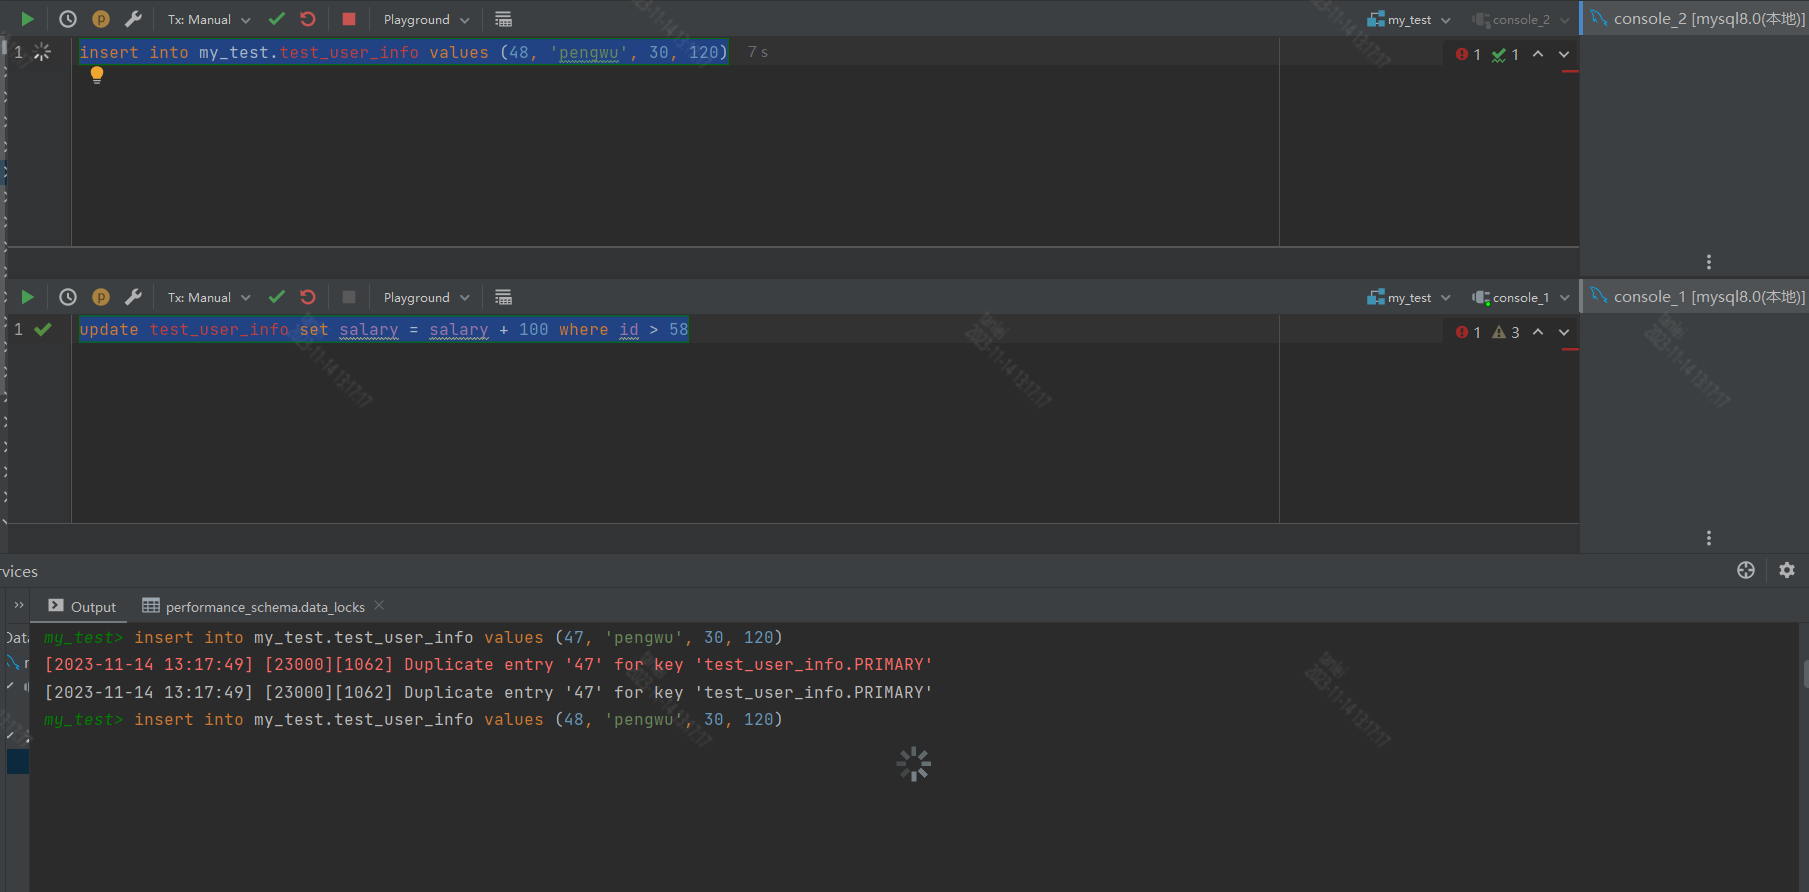Go to next highlighted problem in console_1
1809x892 pixels.
pos(1564,332)
